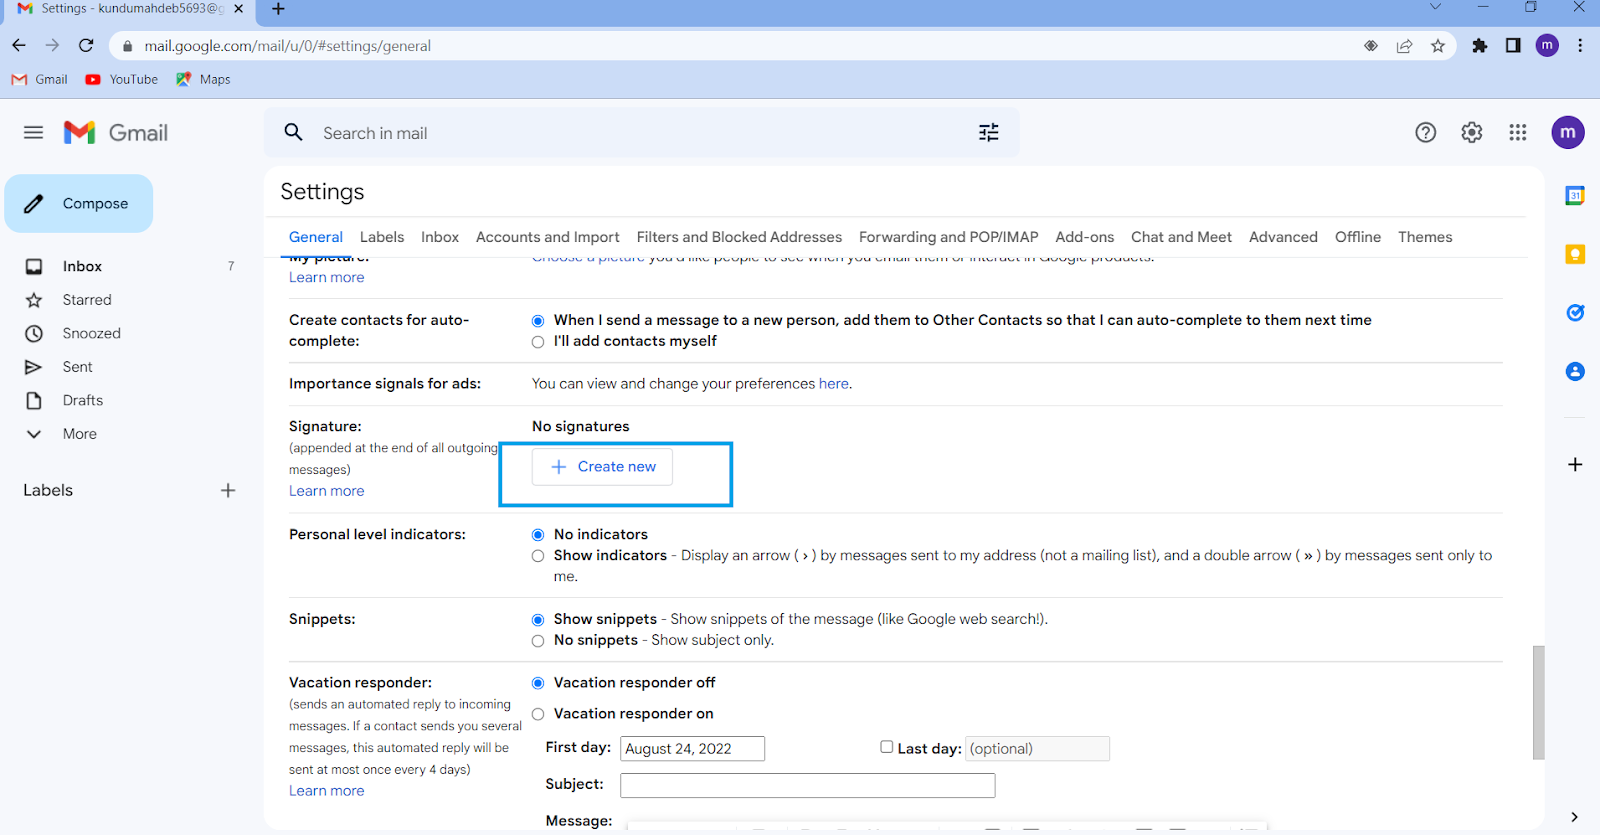
Task: Create a new label with plus icon
Action: click(228, 490)
